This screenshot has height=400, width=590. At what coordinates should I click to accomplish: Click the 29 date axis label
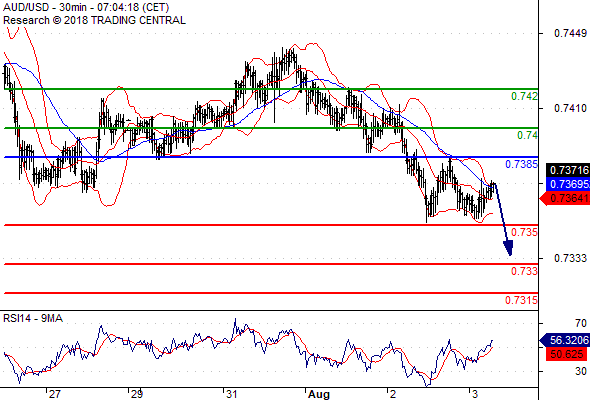pos(137,394)
